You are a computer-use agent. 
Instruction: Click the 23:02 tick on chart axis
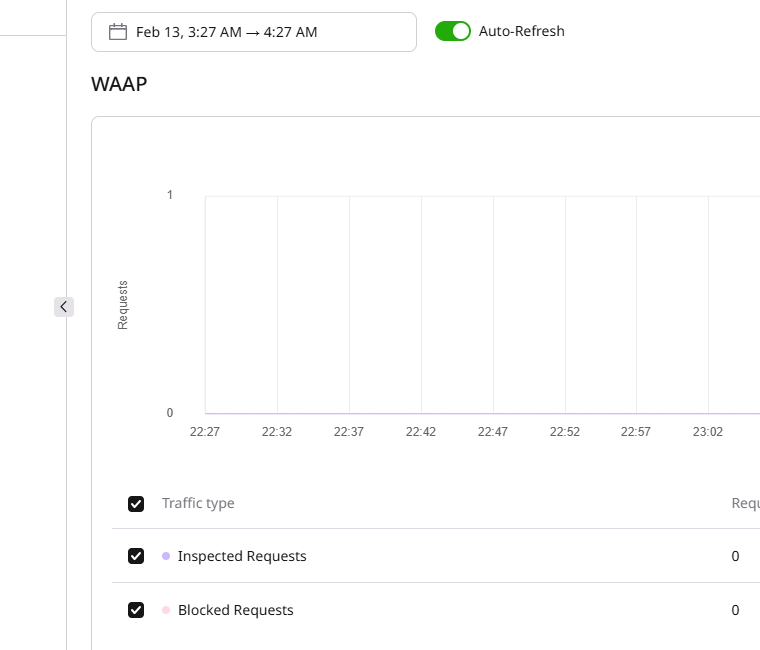[708, 432]
